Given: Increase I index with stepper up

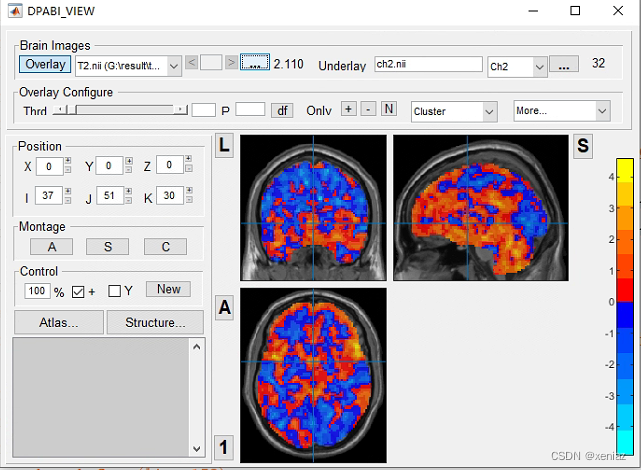Looking at the screenshot, I should click(68, 191).
